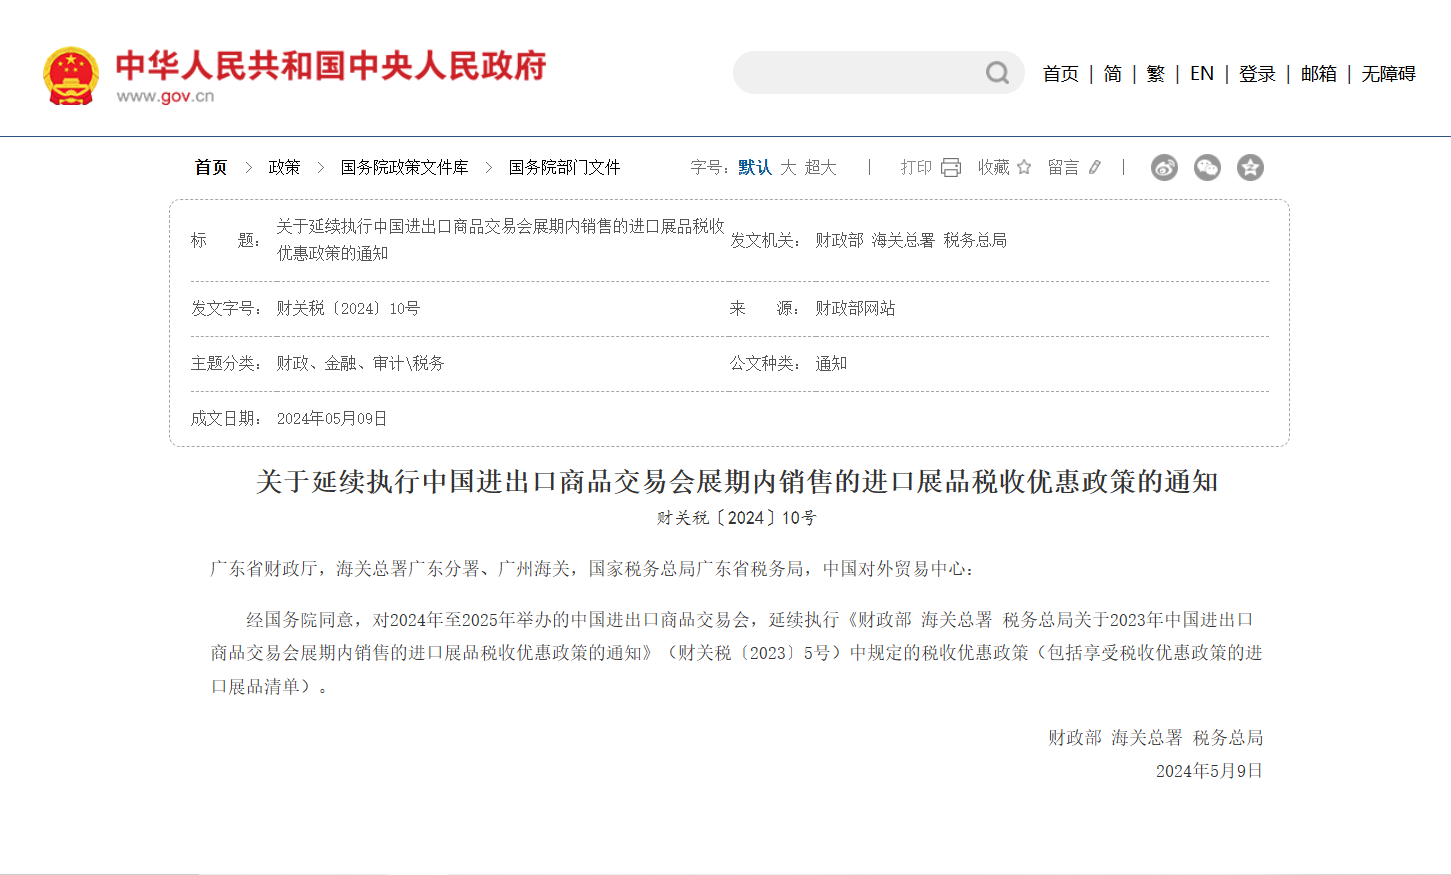Screen dimensions: 1451x875
Task: Switch to simplified Chinese 简
Action: [x=1112, y=74]
